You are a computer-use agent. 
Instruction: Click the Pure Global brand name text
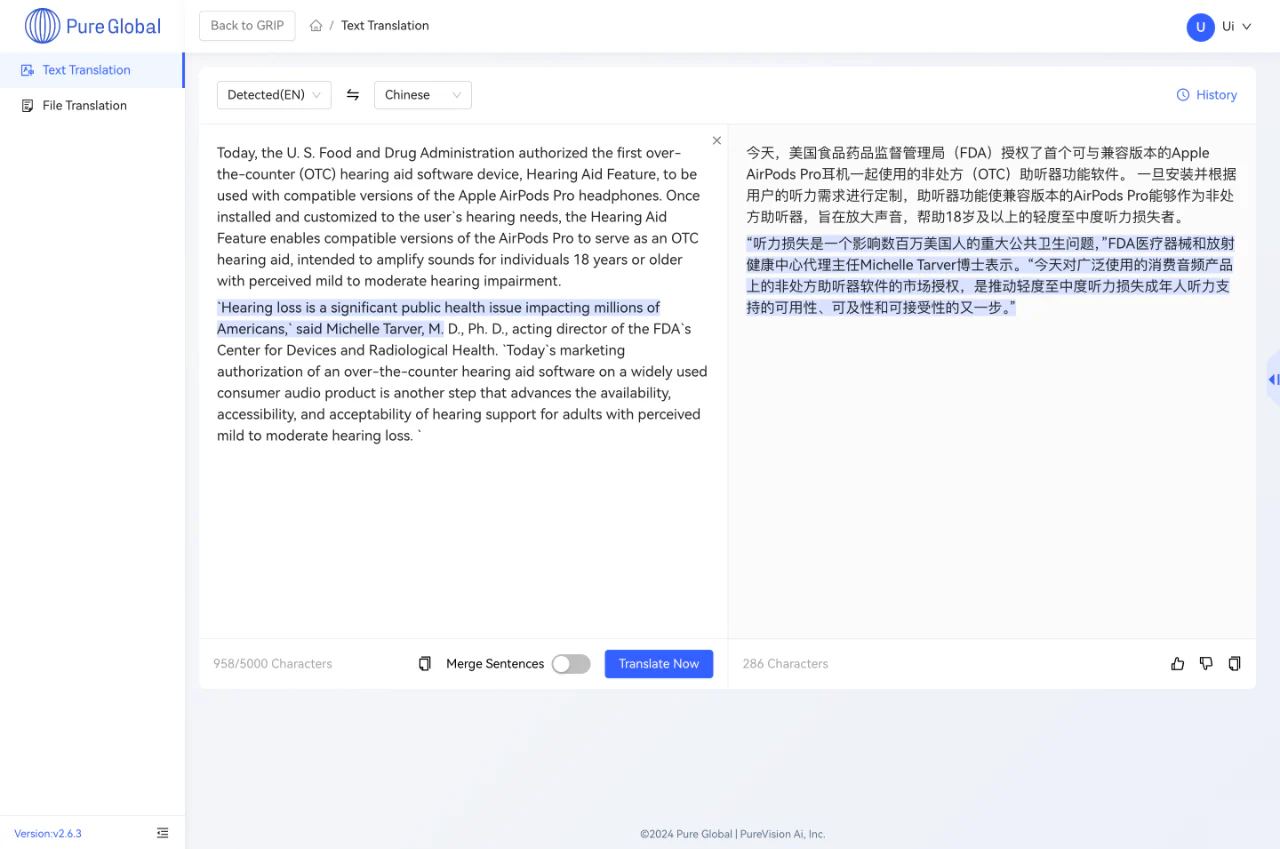(x=113, y=27)
